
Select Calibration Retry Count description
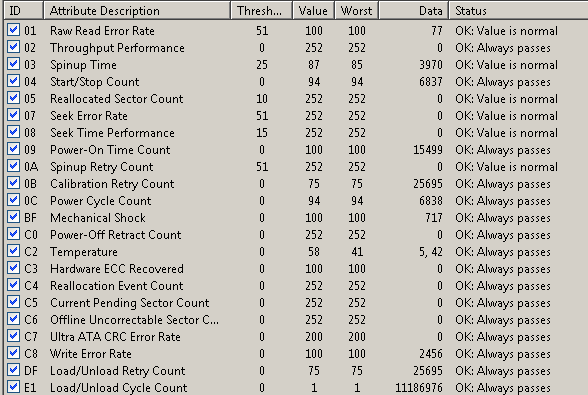[x=112, y=184]
